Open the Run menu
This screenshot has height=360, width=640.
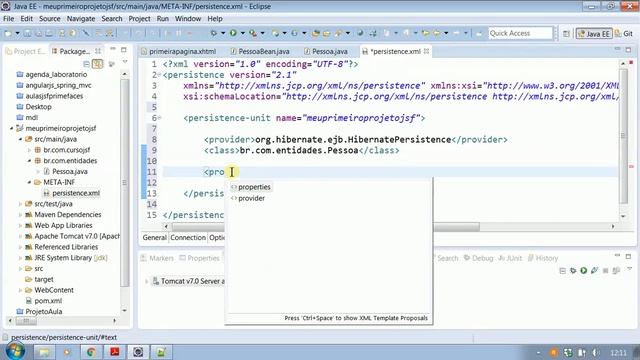(x=162, y=19)
